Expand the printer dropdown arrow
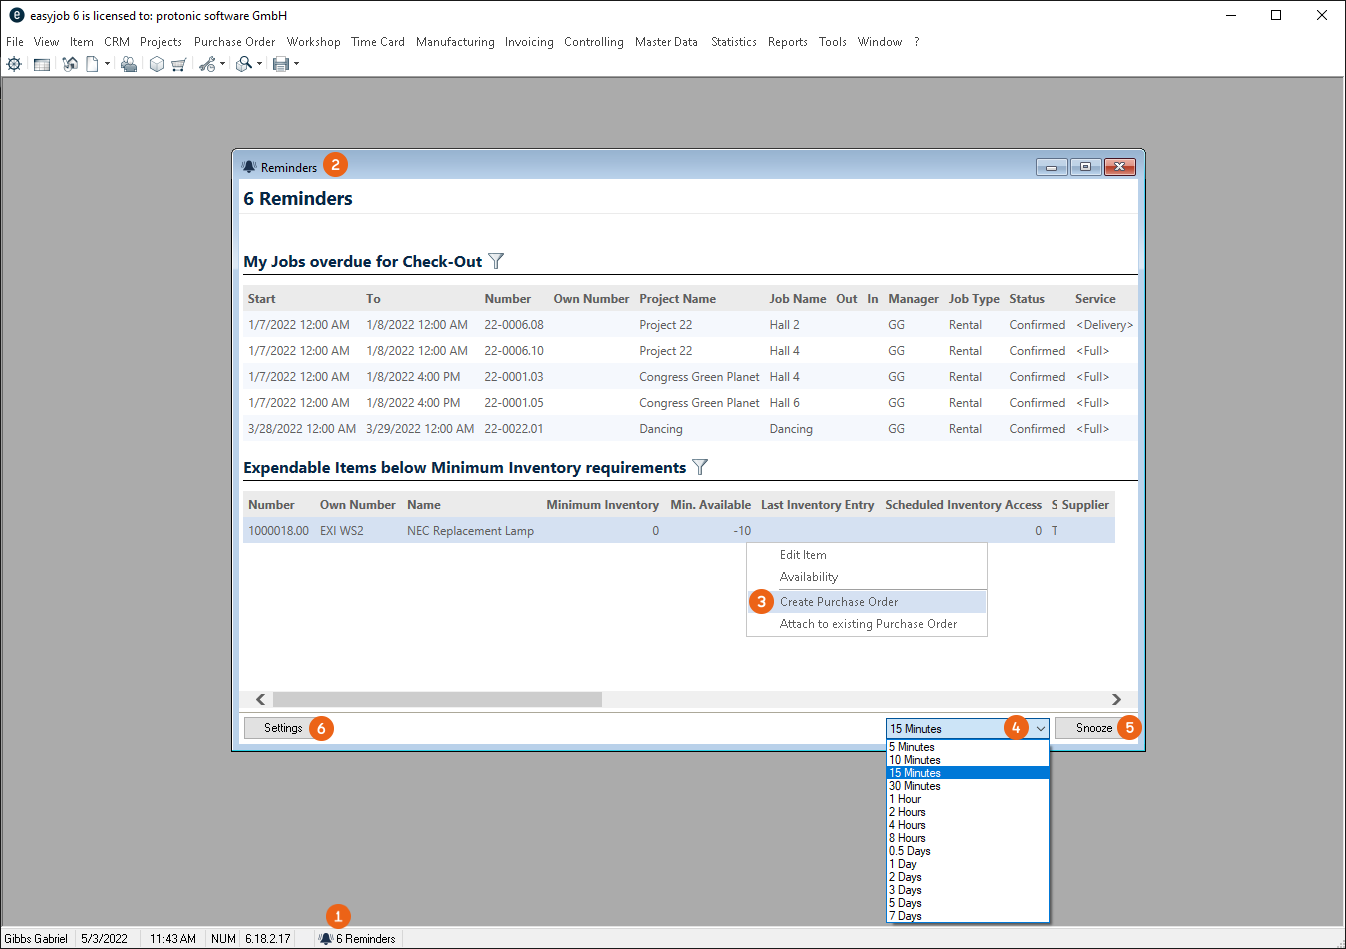This screenshot has height=949, width=1346. [x=296, y=64]
